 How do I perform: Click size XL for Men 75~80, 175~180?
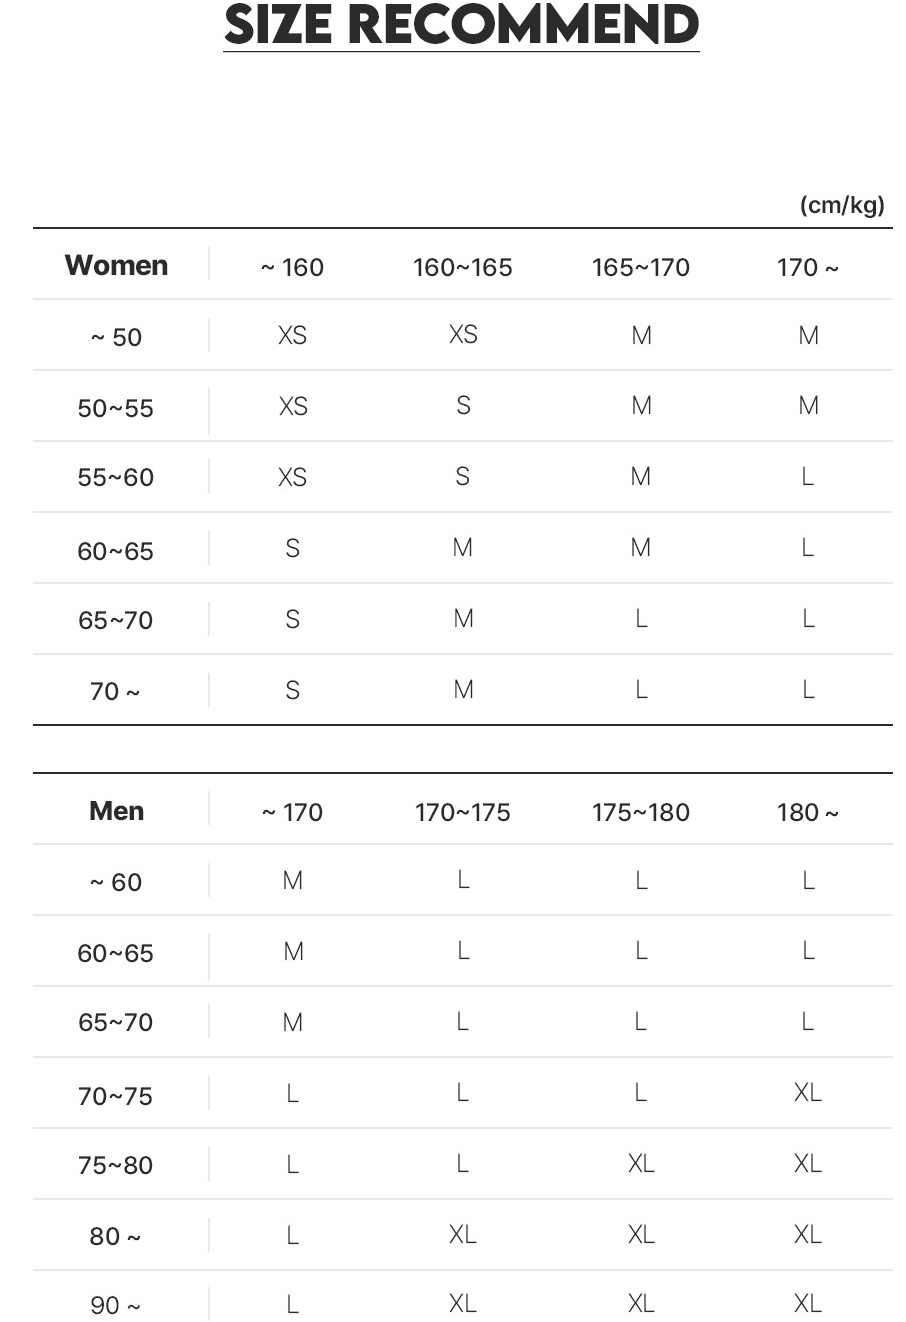coord(641,1164)
